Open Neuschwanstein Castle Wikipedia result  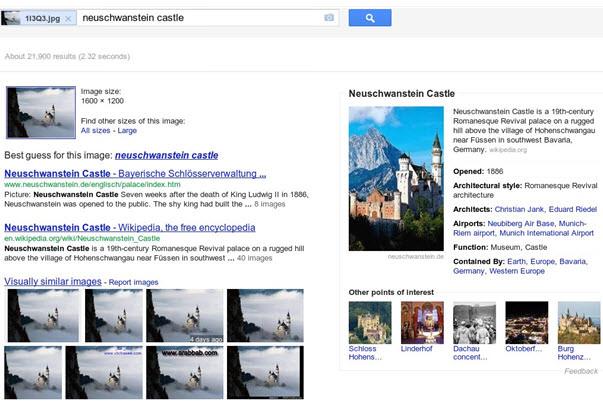point(130,227)
